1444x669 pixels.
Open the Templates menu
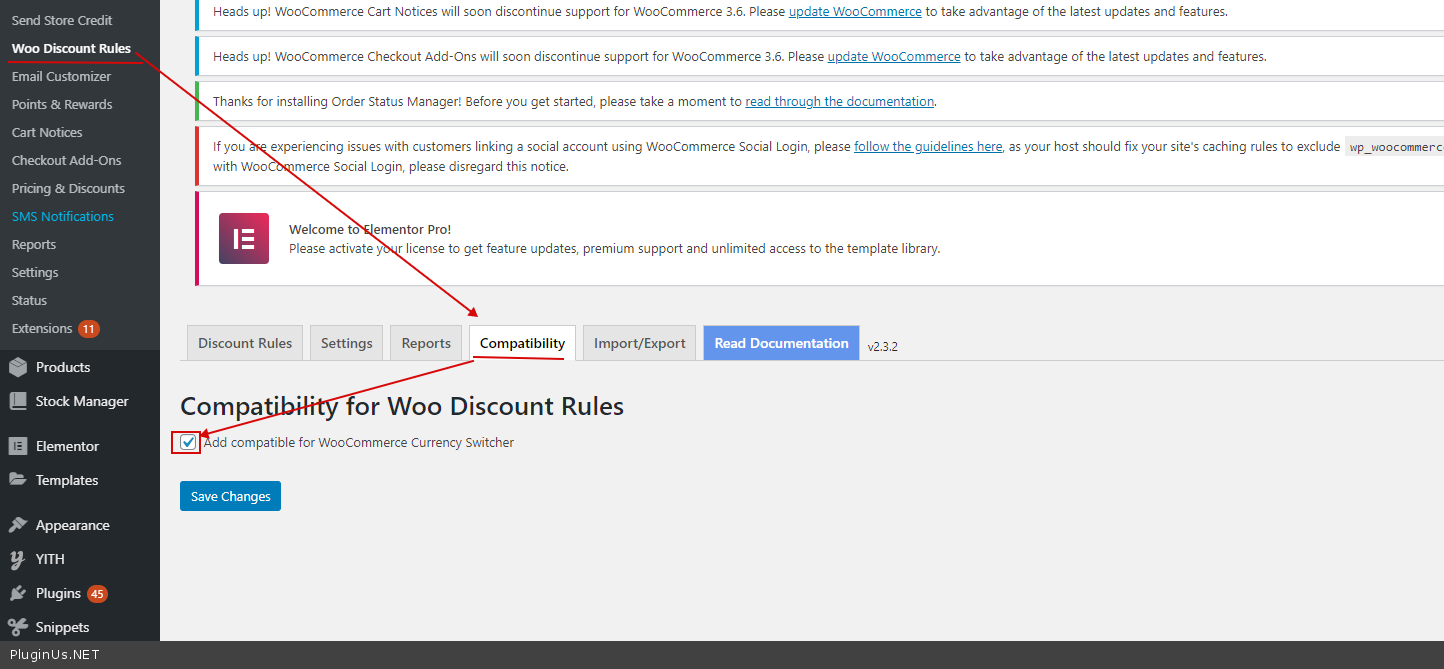pyautogui.click(x=67, y=480)
